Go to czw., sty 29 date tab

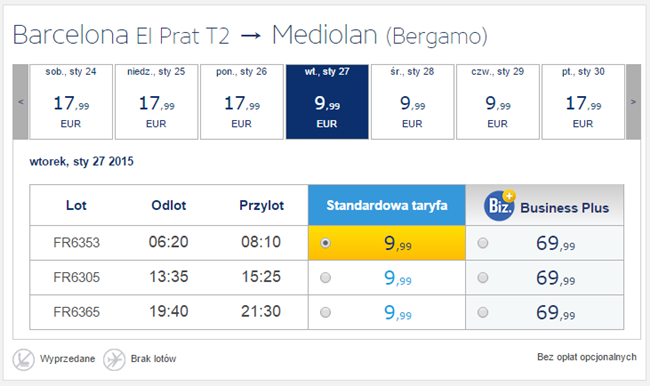tap(498, 102)
